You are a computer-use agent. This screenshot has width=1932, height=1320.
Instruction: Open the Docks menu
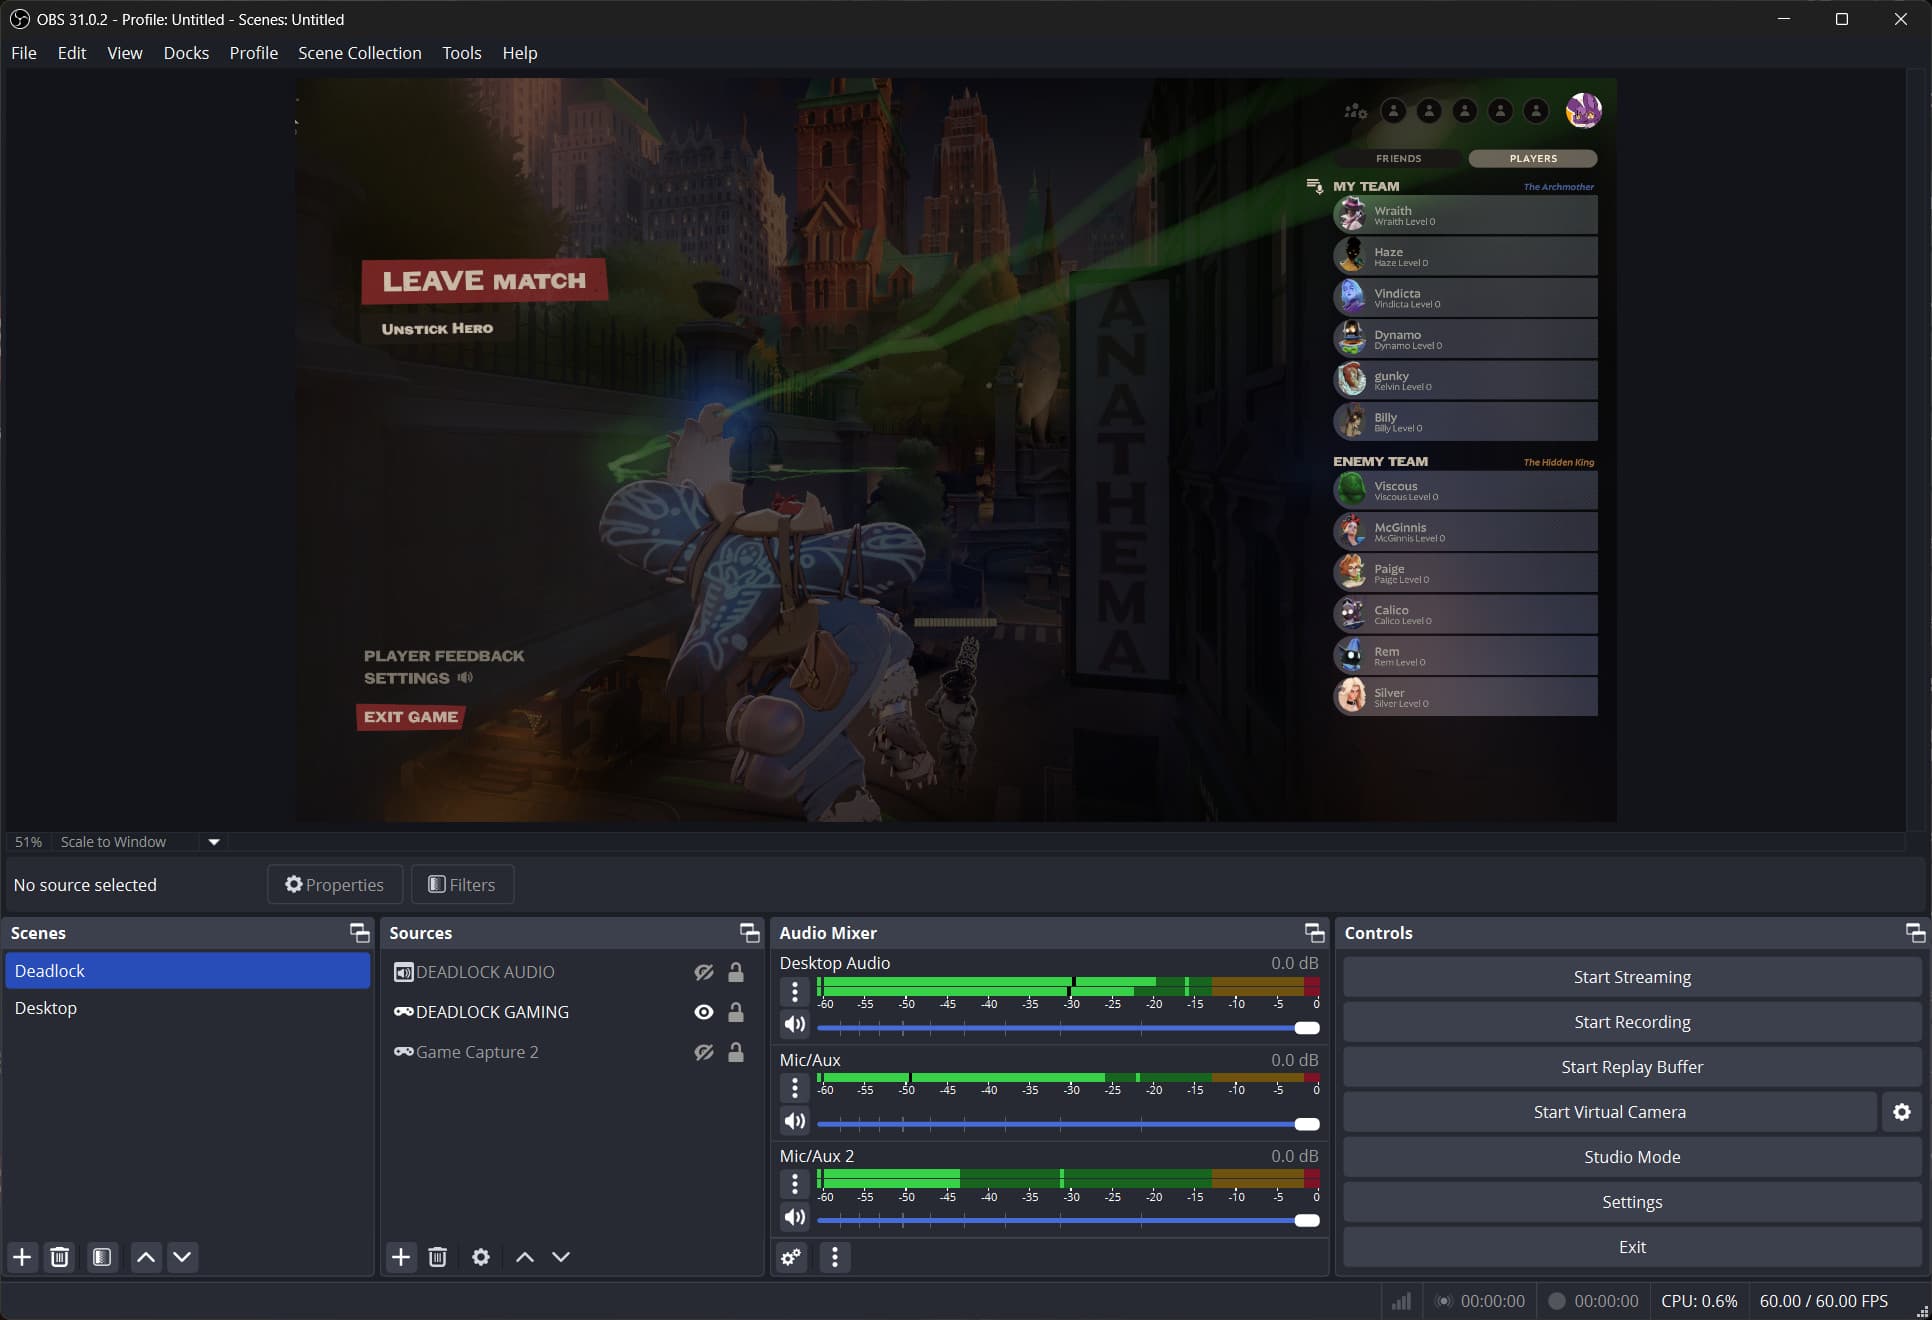(186, 53)
